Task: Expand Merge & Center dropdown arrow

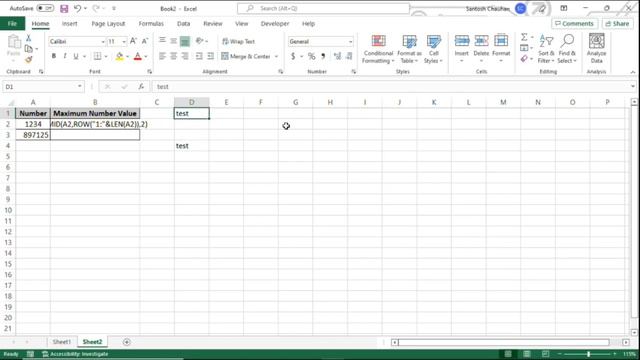Action: pyautogui.click(x=276, y=56)
